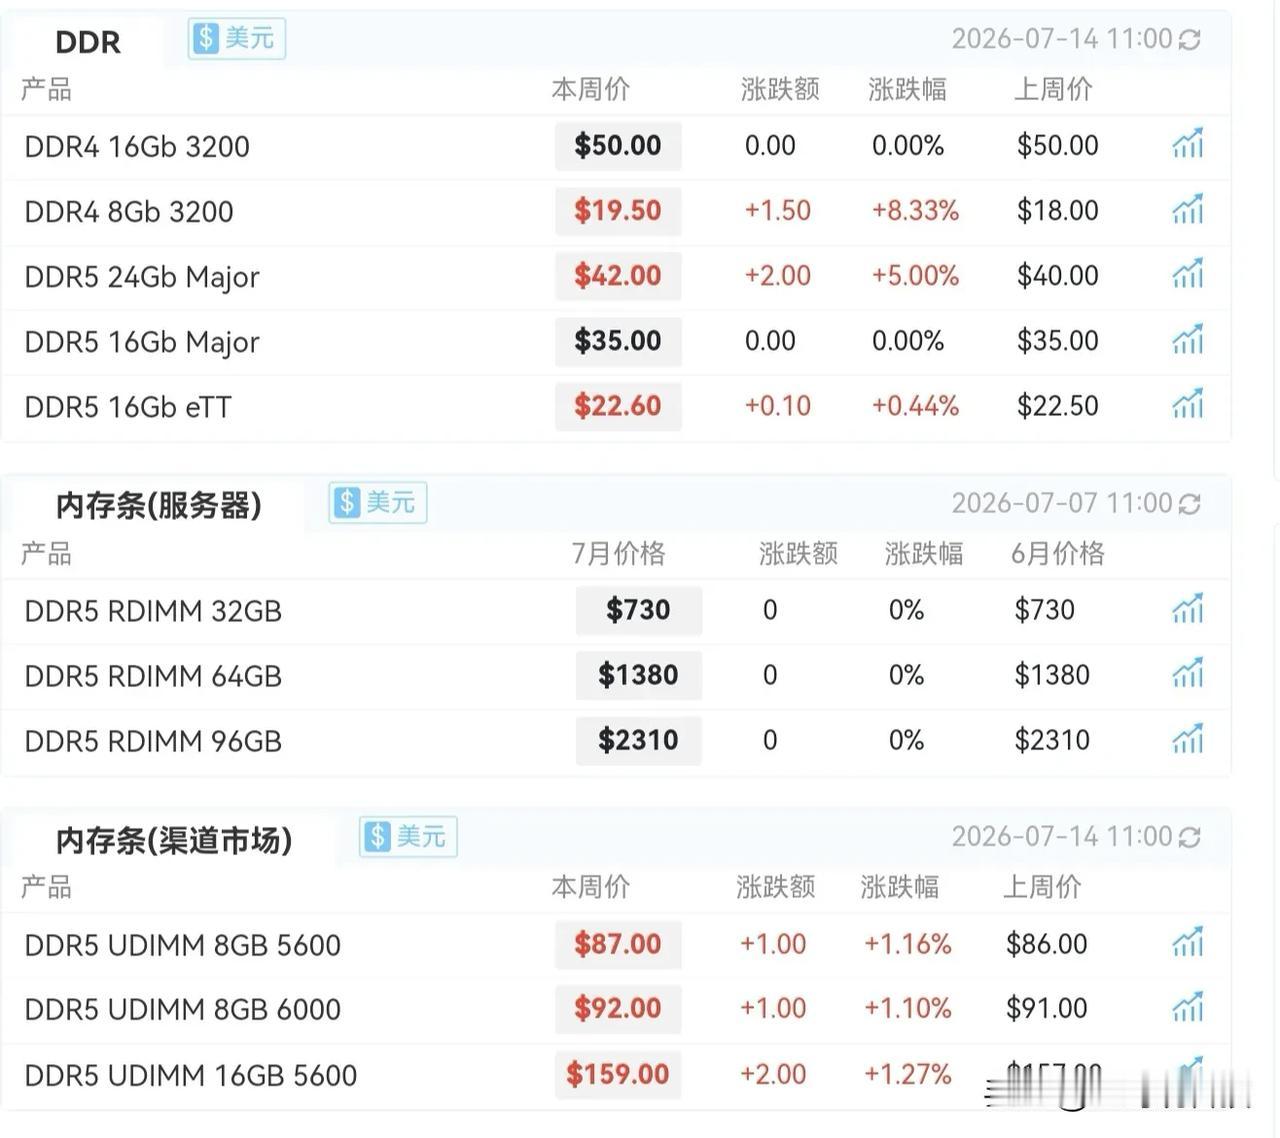1280x1138 pixels.
Task: Click the +8.33% change percentage
Action: [x=915, y=211]
